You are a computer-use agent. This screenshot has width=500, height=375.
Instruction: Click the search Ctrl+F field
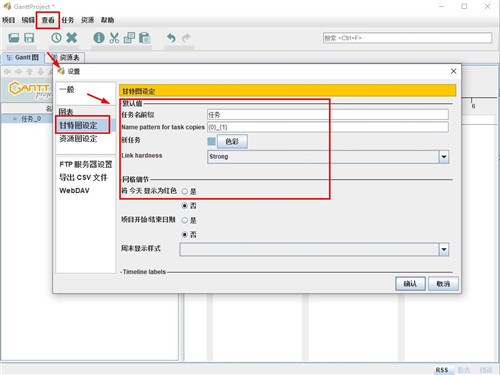point(407,38)
